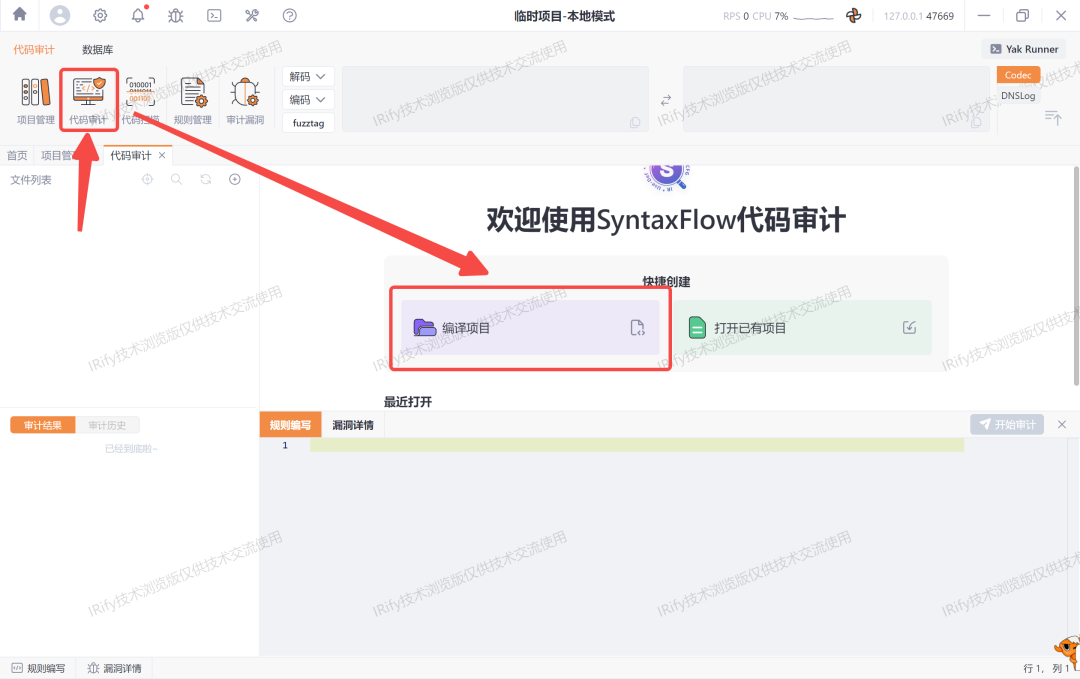Open the terminal console icon
1080x679 pixels.
pyautogui.click(x=214, y=15)
